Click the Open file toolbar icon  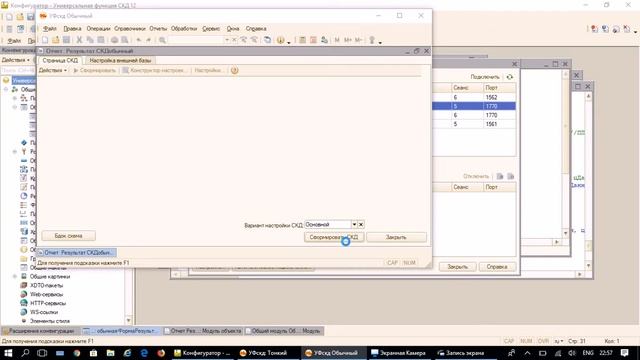coord(56,40)
